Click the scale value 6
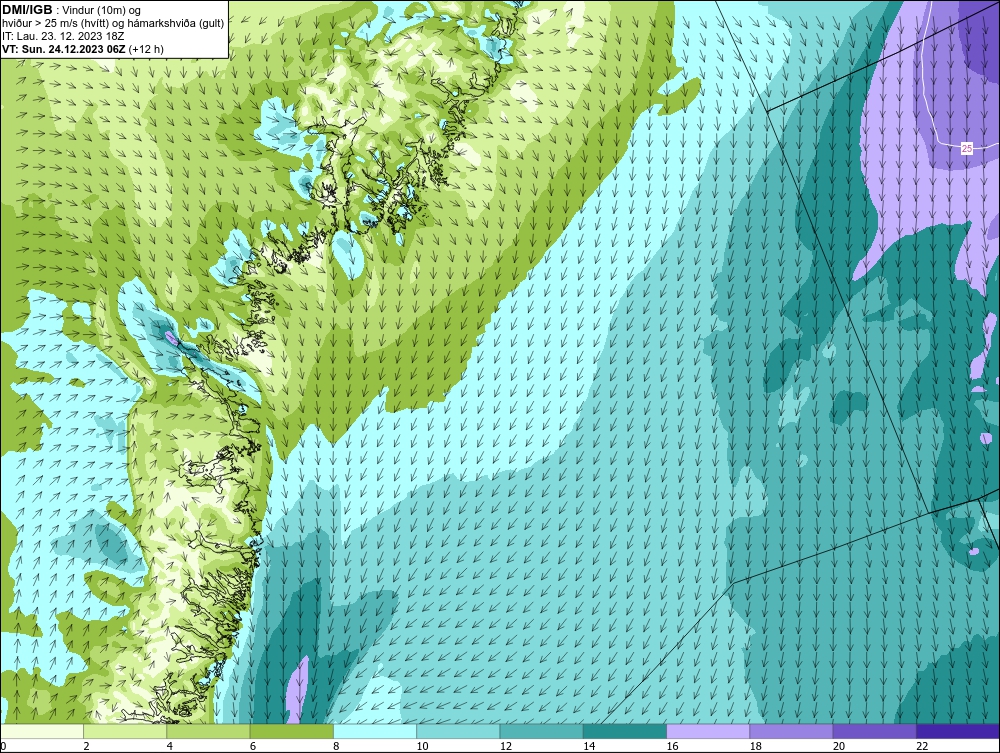 pos(253,747)
